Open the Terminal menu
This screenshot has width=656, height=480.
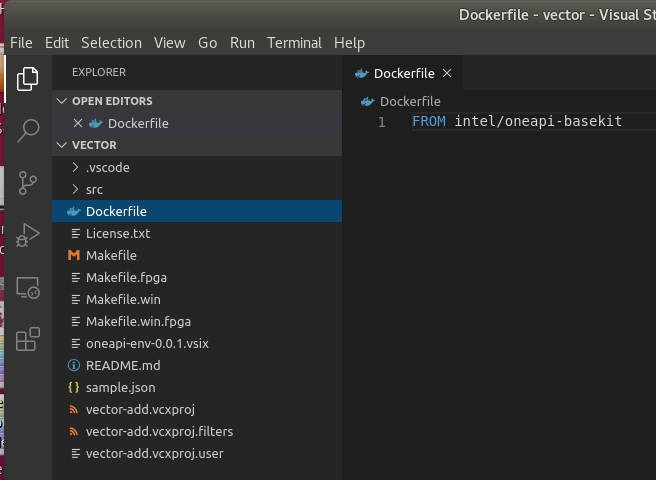(x=294, y=43)
